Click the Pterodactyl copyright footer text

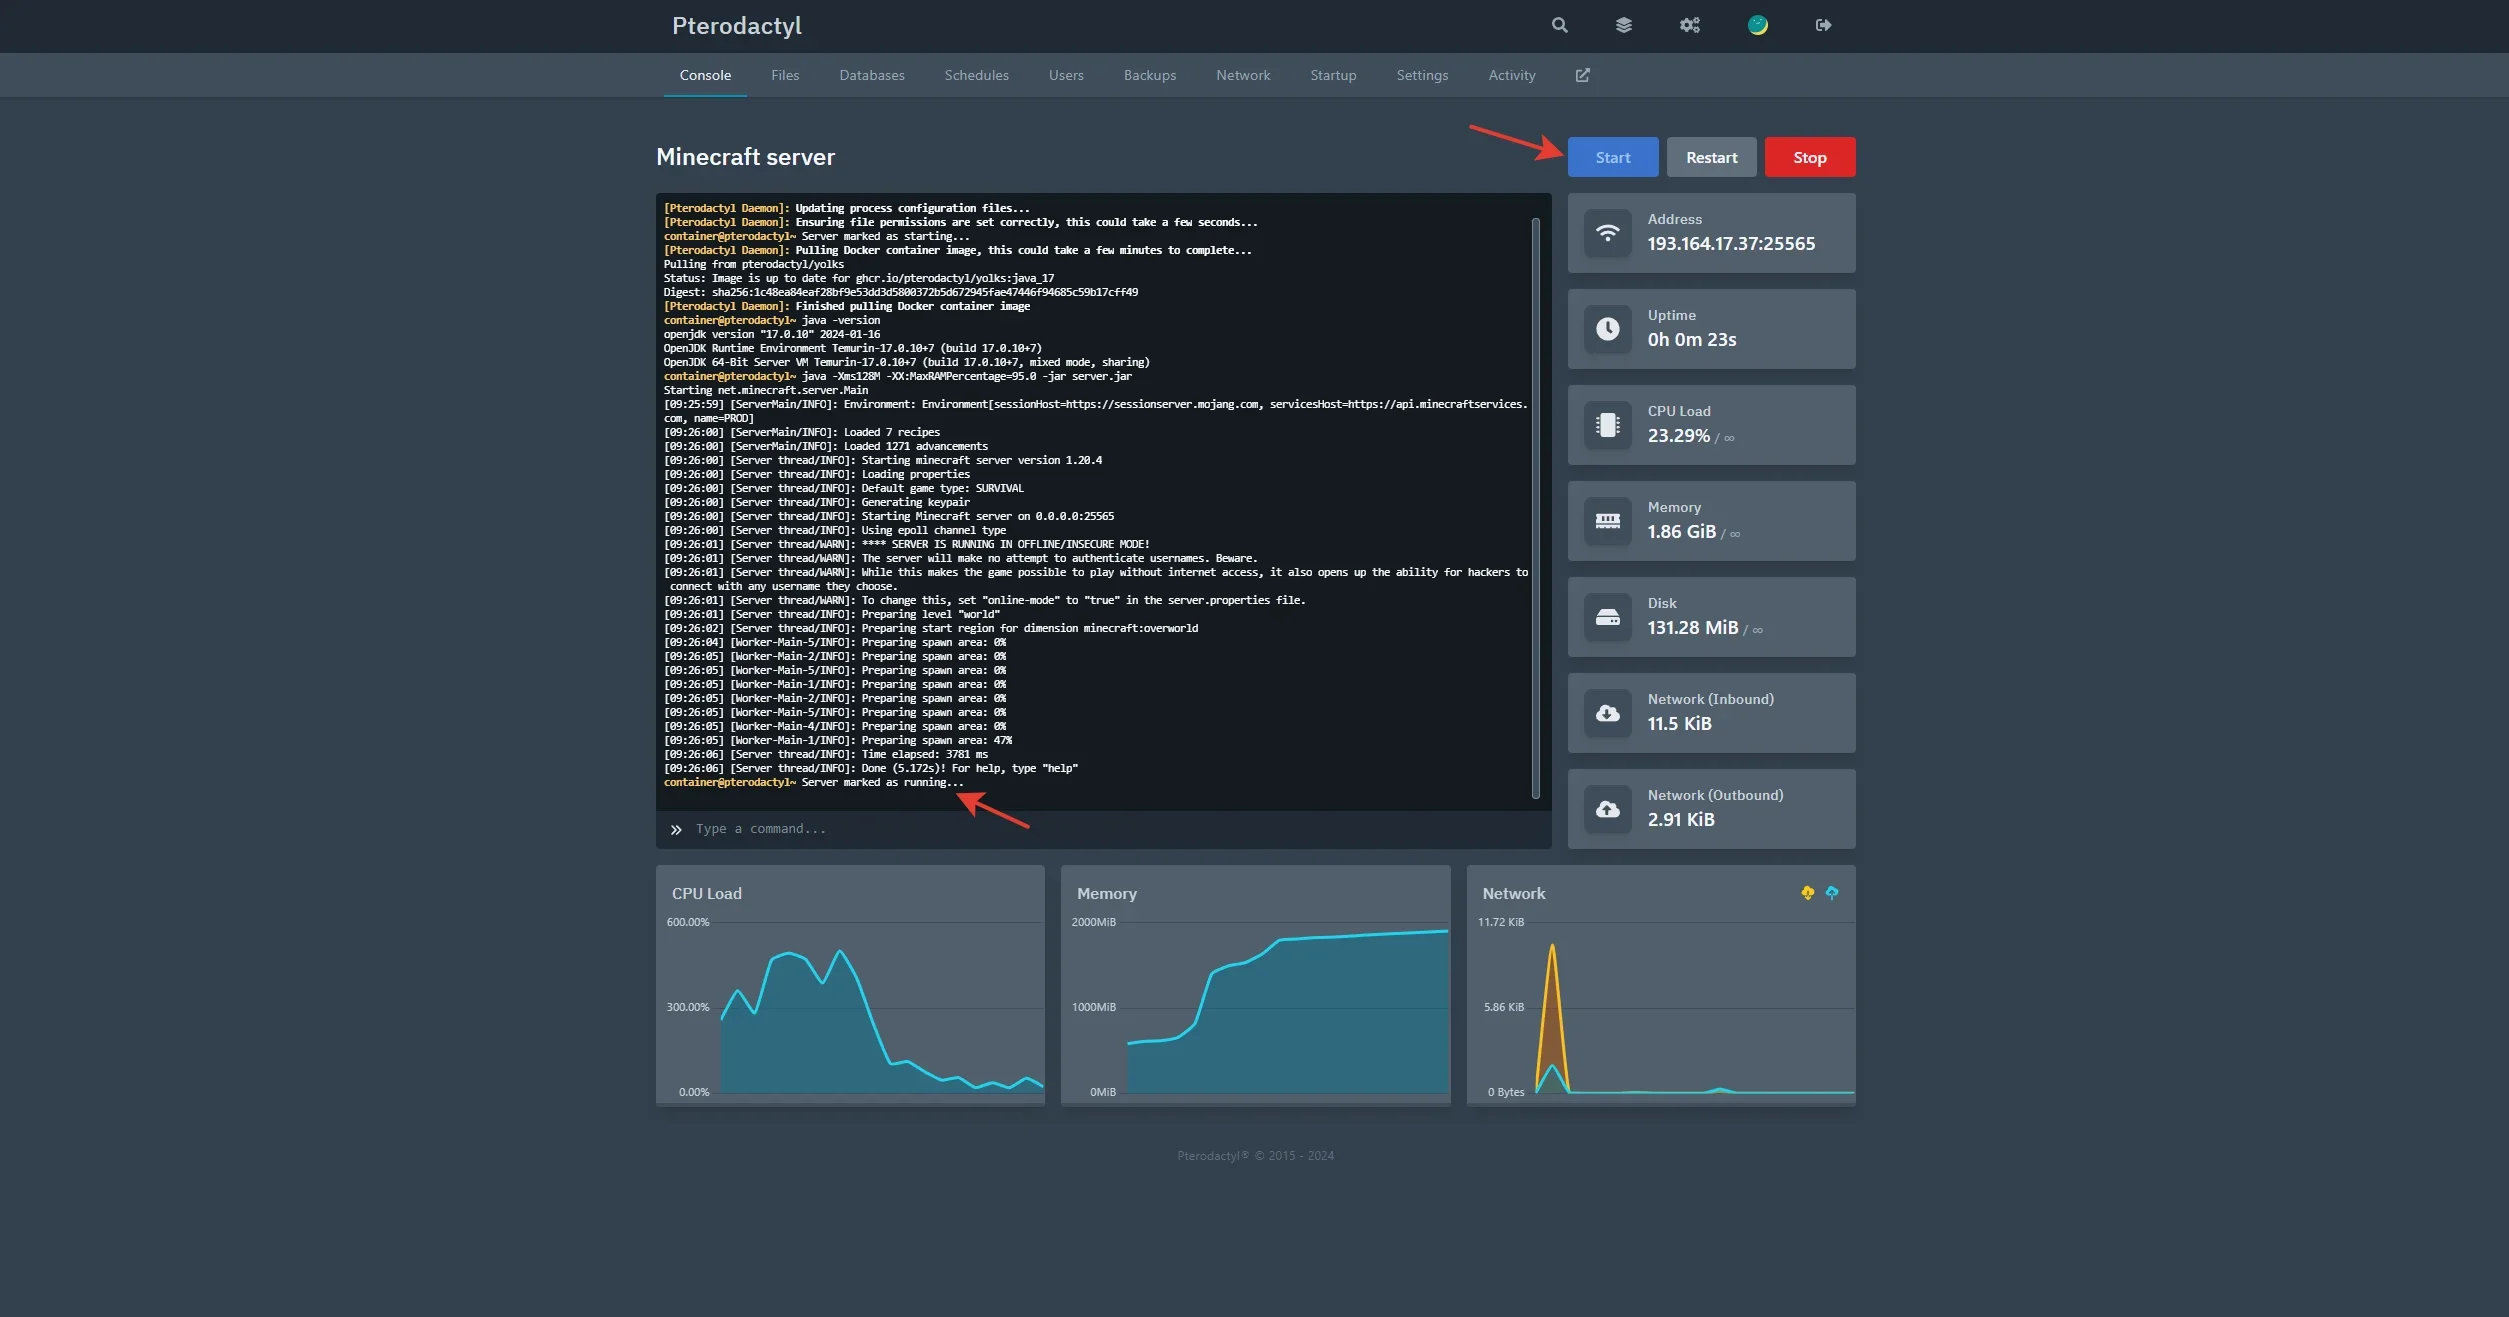(x=1255, y=1156)
